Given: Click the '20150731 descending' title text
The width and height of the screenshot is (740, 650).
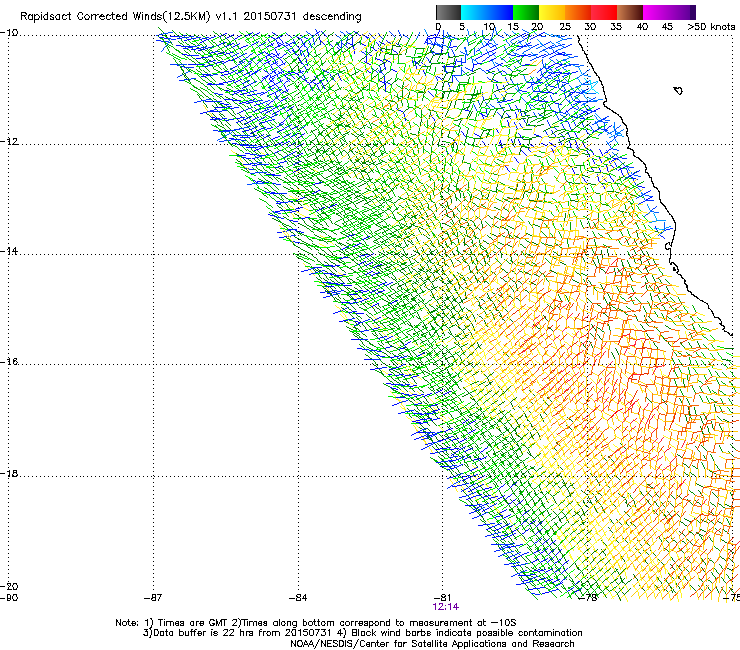Looking at the screenshot, I should click(x=303, y=17).
